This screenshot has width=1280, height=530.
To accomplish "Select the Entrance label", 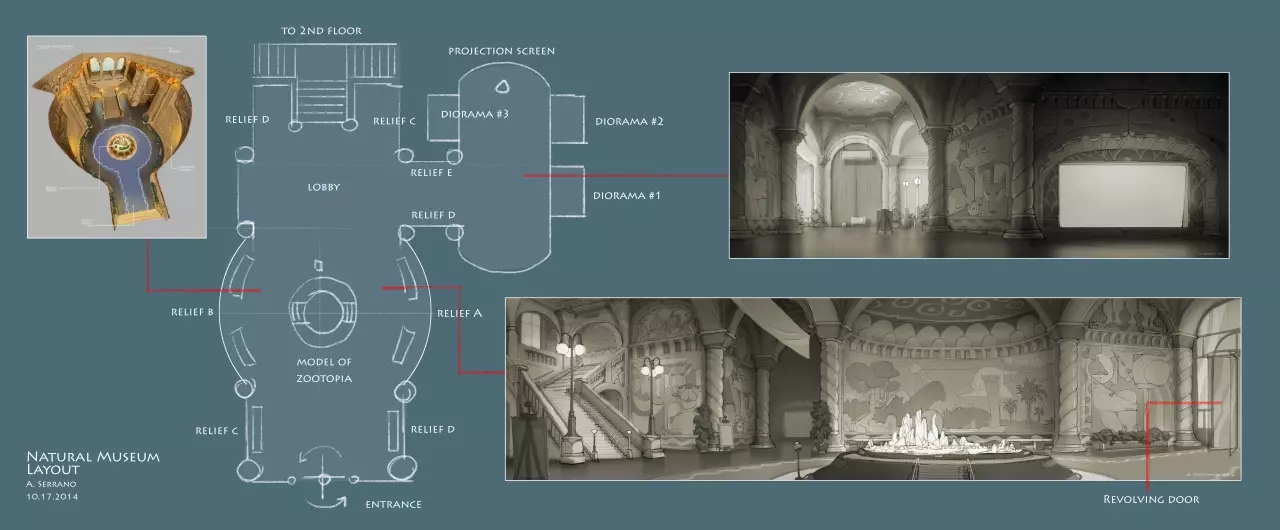I will click(x=391, y=504).
